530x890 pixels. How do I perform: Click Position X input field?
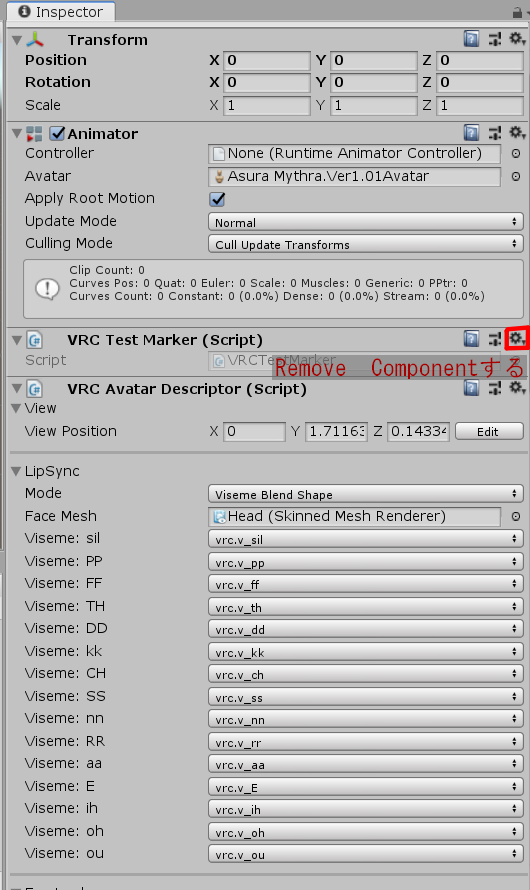(267, 60)
